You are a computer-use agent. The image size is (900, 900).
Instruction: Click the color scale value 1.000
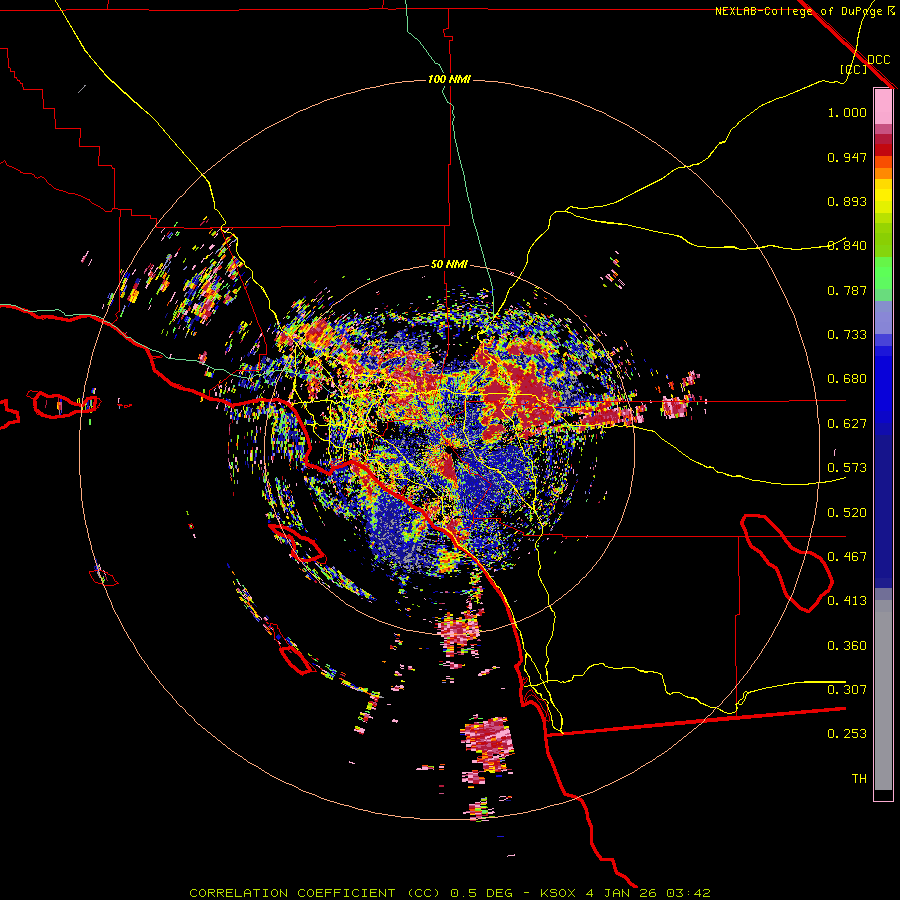click(847, 112)
